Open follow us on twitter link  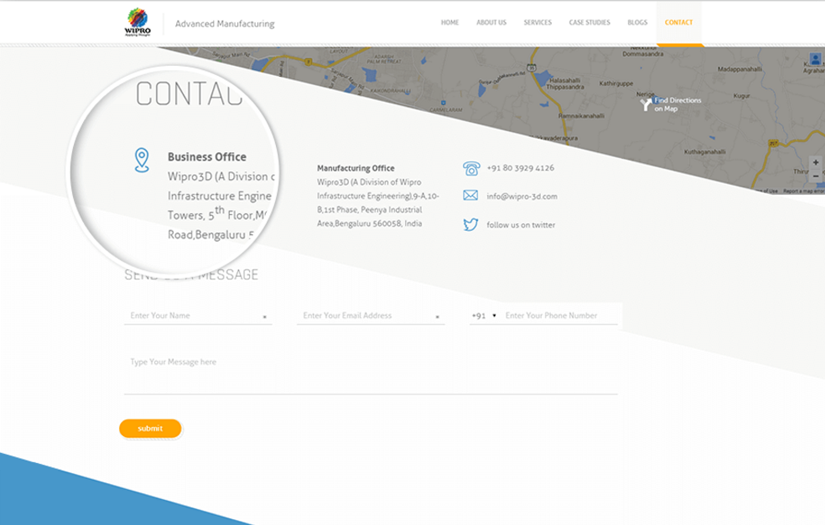(521, 225)
